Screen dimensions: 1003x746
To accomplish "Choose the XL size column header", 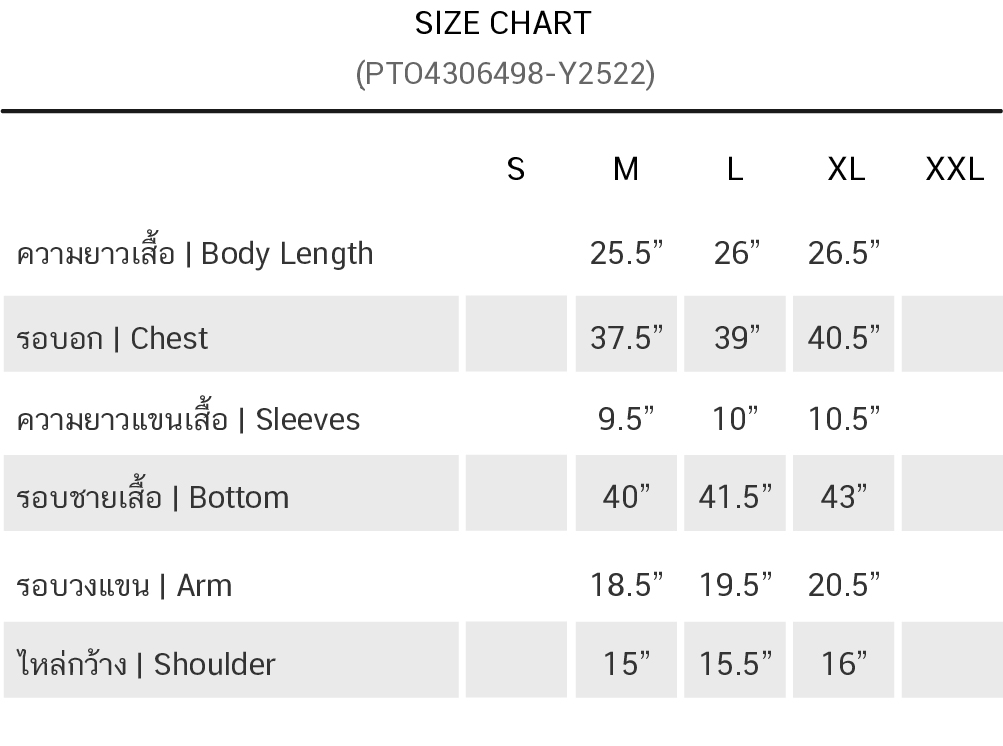I will (x=846, y=169).
